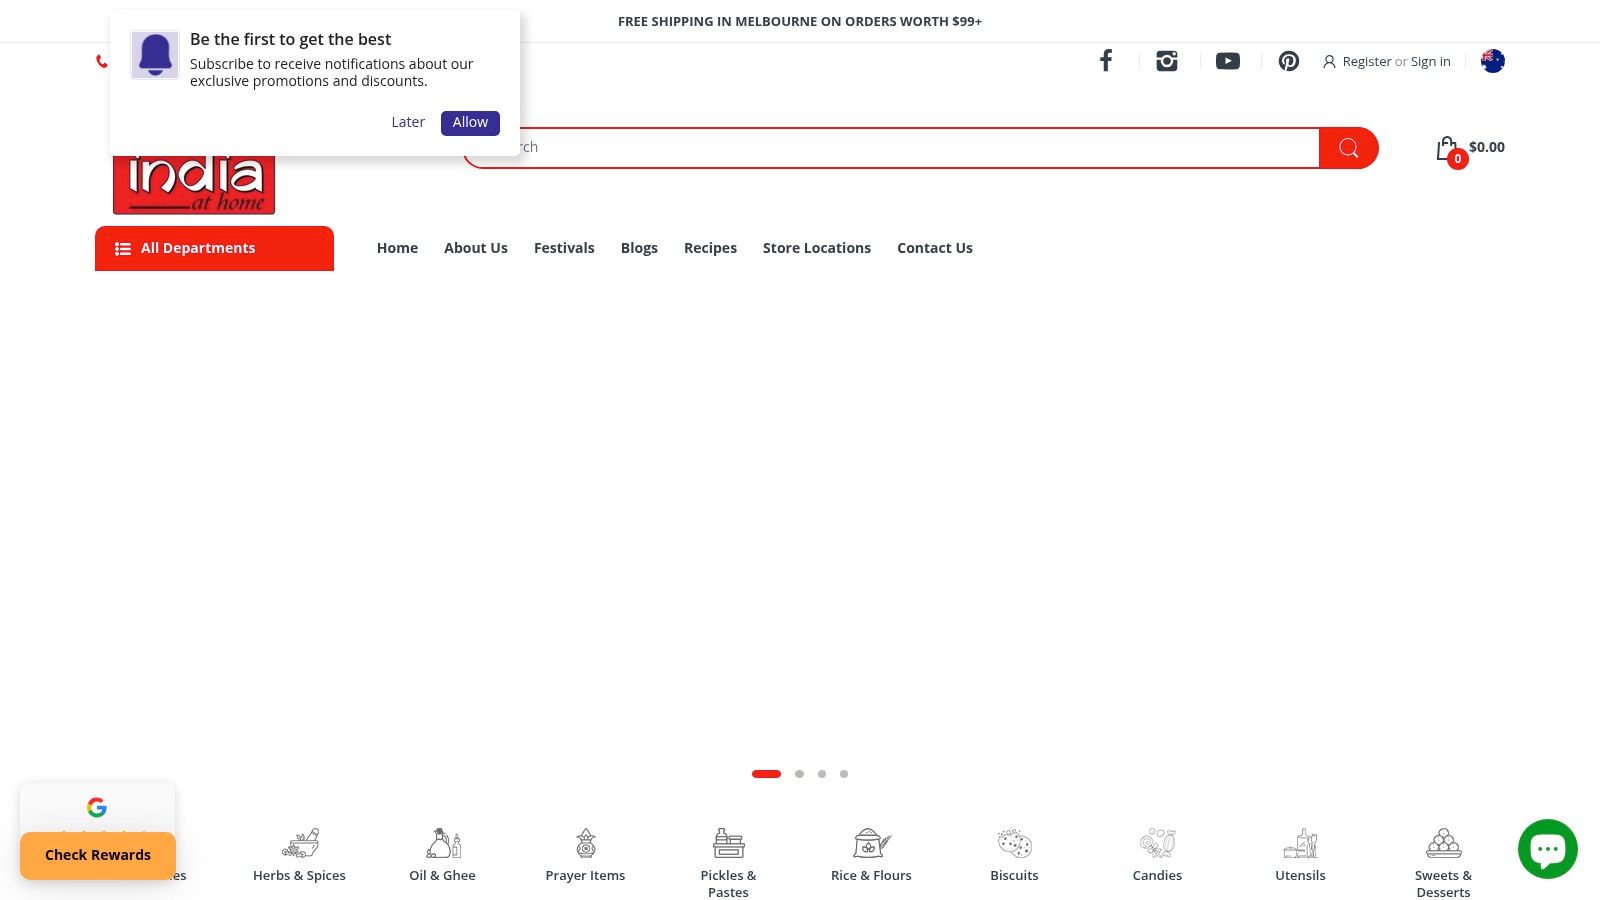
Task: Open the Instagram profile icon
Action: [x=1167, y=61]
